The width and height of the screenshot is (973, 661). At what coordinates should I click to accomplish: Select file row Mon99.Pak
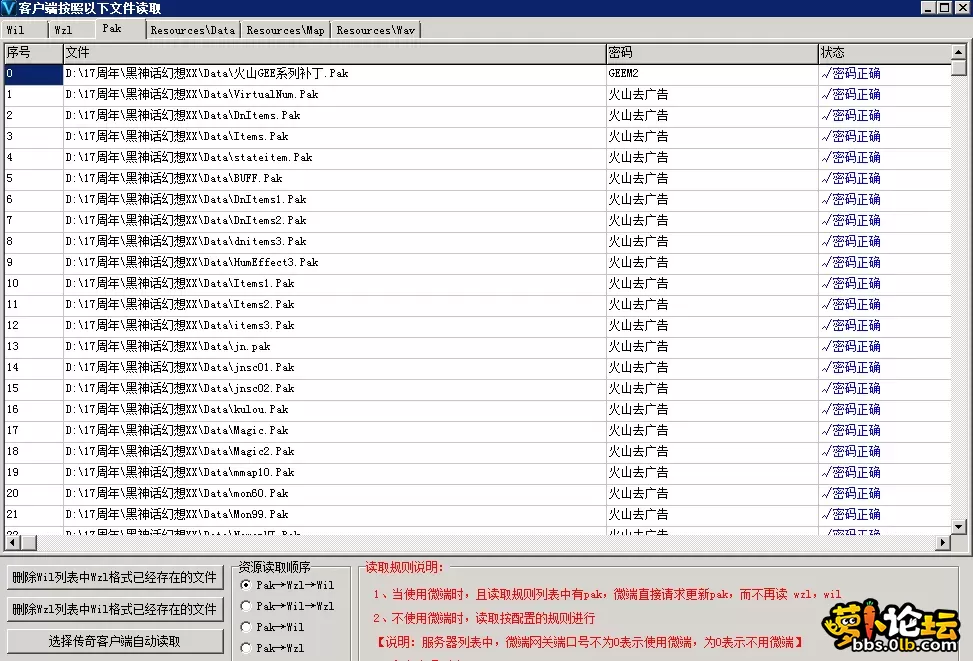pyautogui.click(x=477, y=514)
